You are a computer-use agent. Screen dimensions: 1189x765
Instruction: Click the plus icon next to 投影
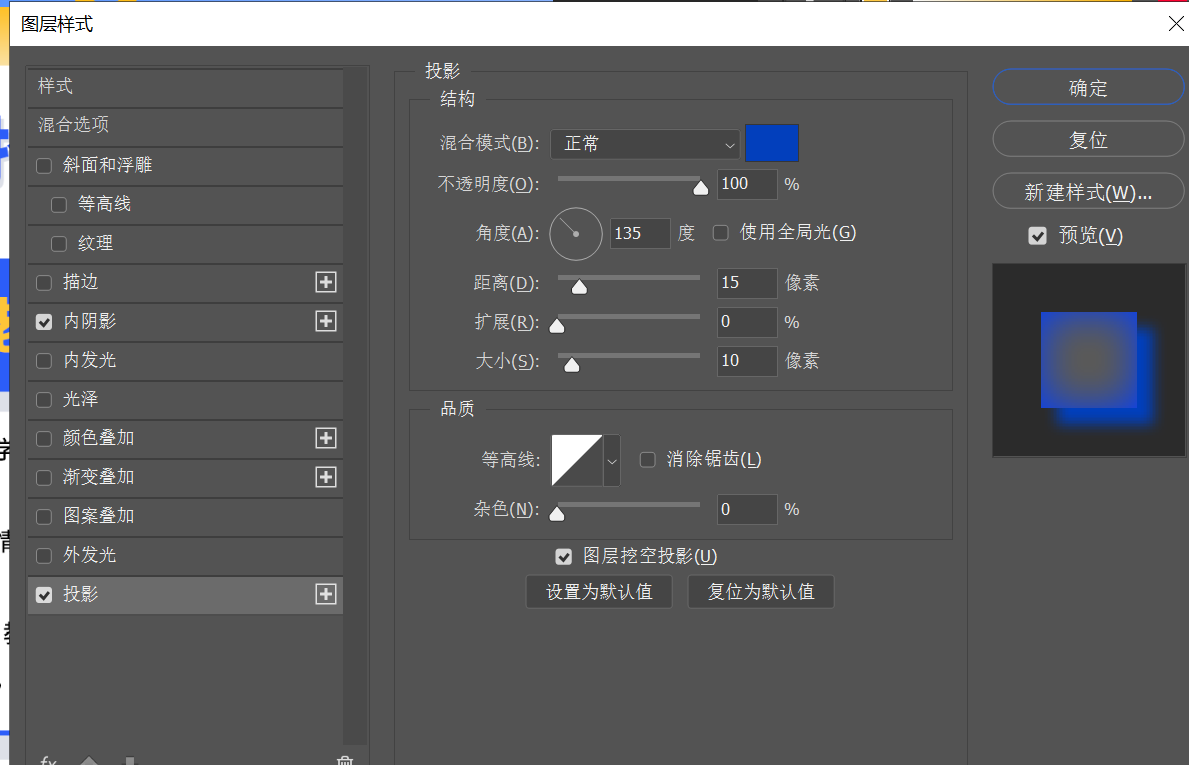click(326, 594)
